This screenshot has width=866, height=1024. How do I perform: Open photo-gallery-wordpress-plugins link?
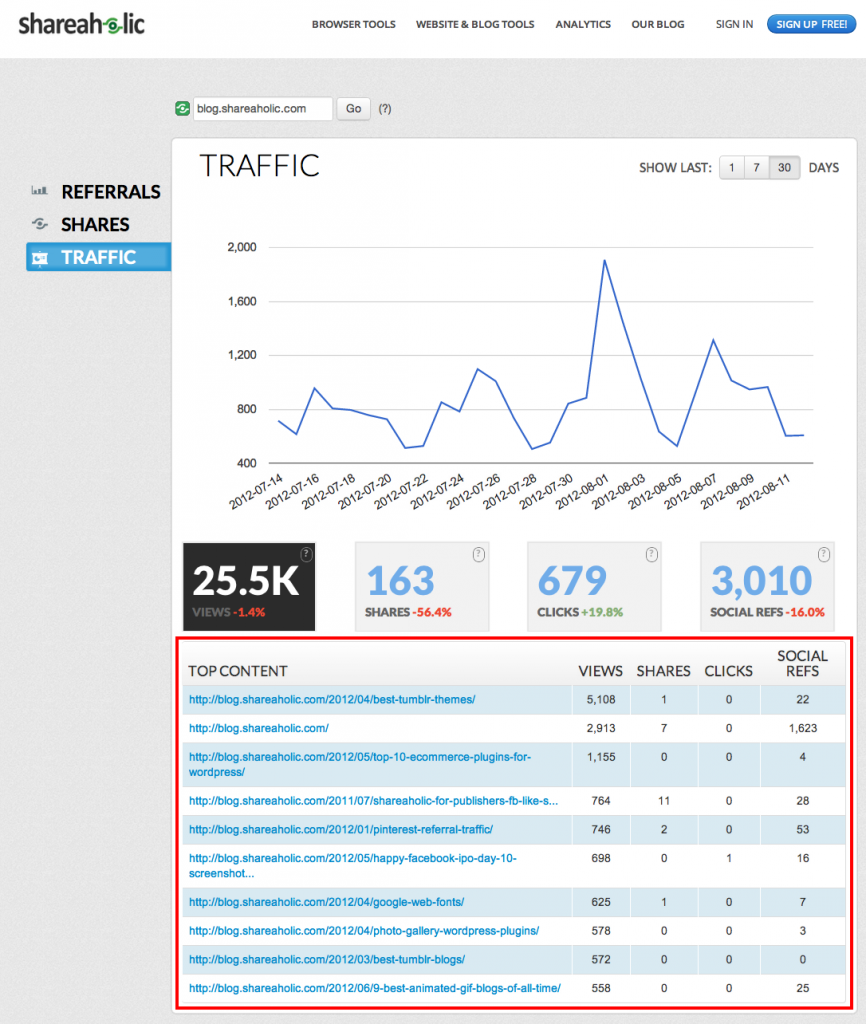click(364, 931)
